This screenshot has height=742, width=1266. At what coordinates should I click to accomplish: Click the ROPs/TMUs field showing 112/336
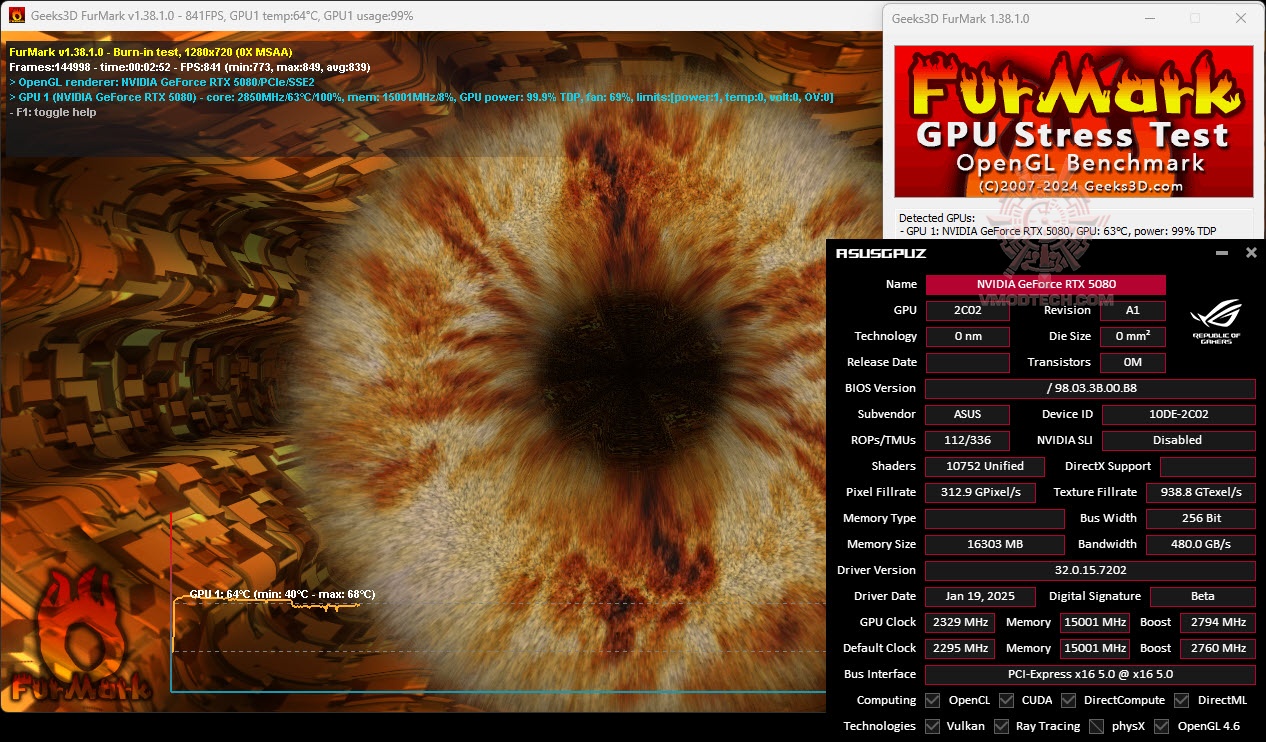967,440
